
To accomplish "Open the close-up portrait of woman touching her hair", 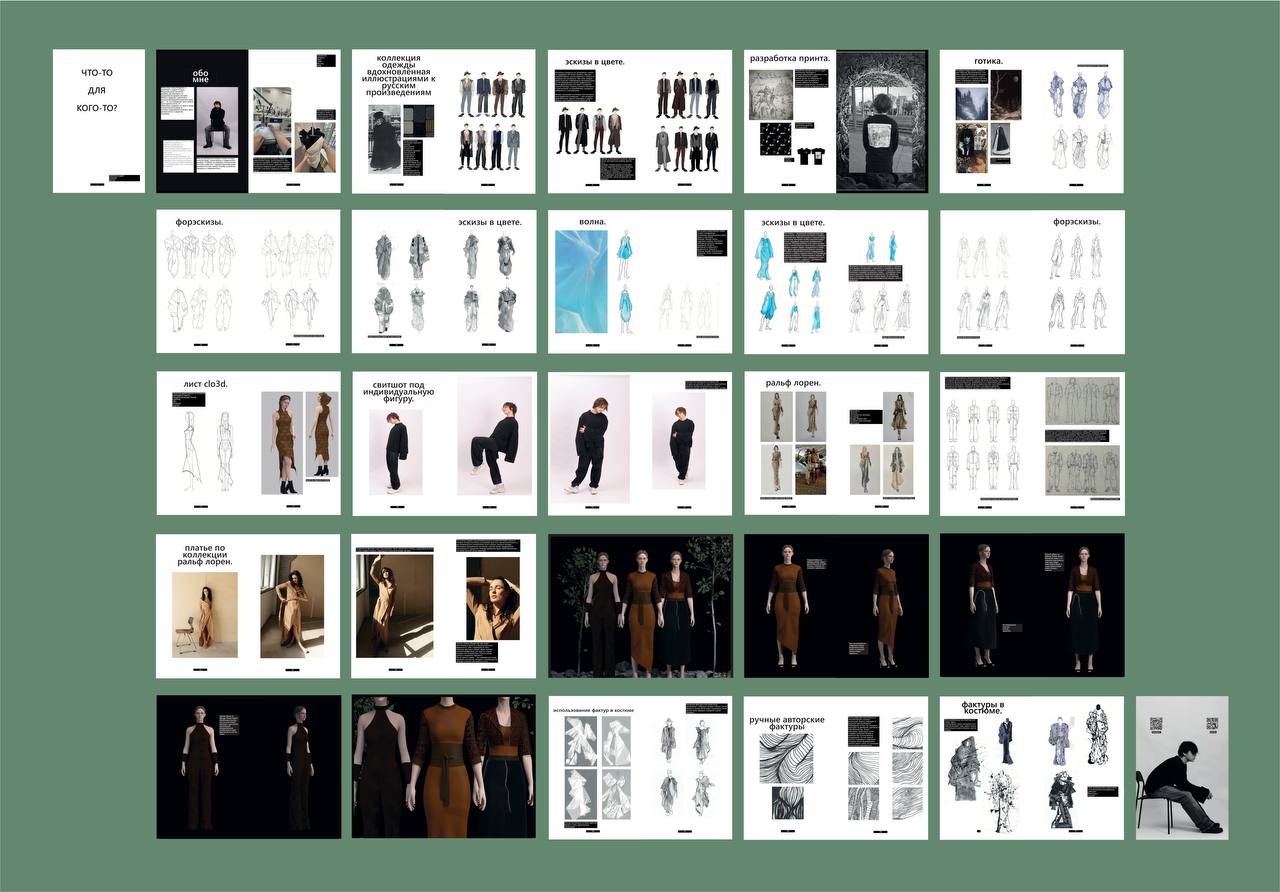I will 492,598.
